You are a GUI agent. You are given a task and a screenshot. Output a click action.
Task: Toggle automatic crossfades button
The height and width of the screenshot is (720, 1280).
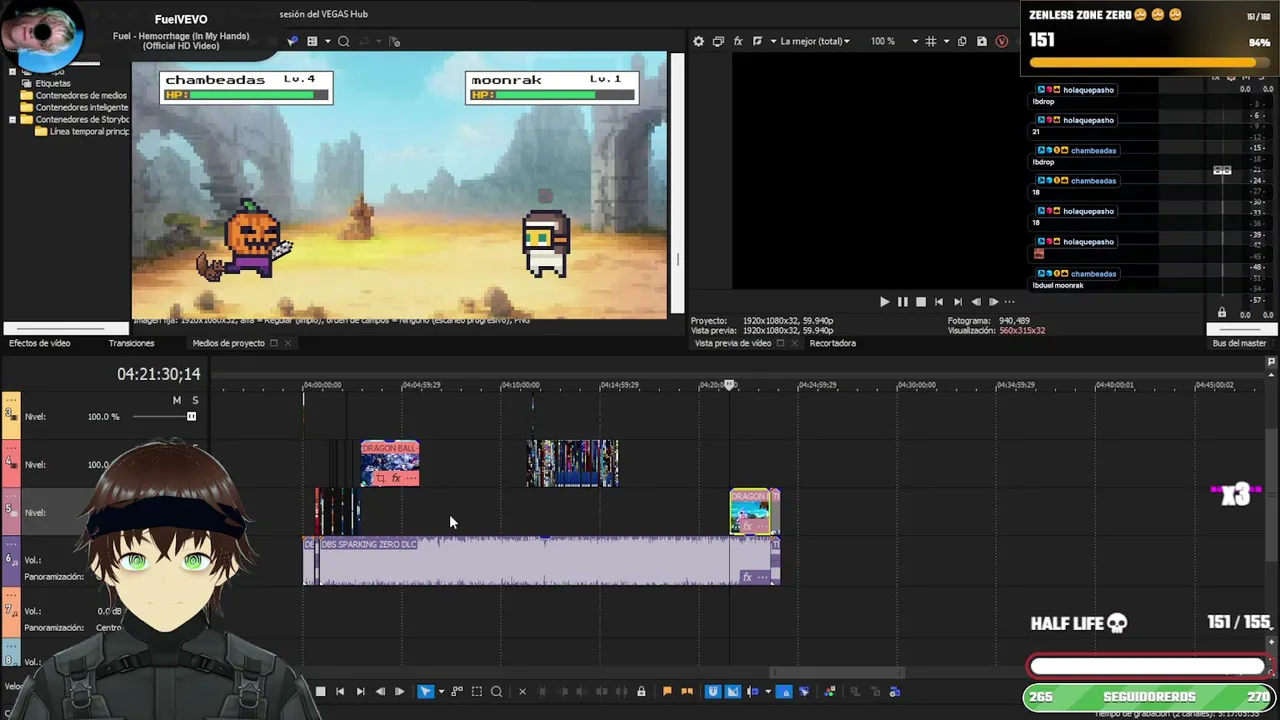coord(732,691)
